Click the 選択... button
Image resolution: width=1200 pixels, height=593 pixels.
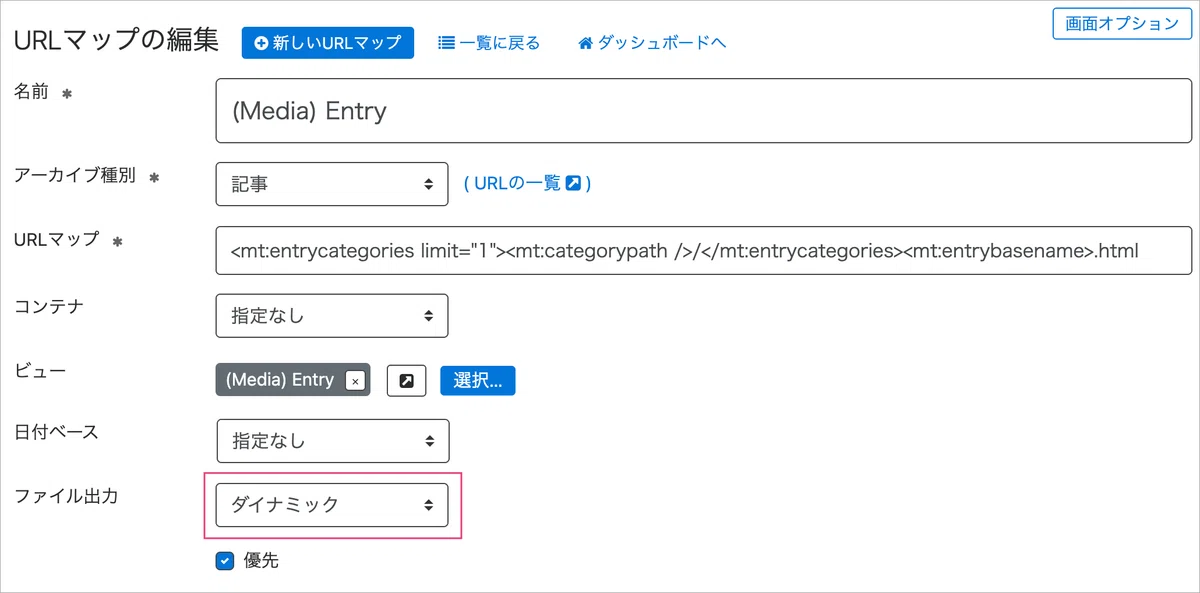tap(478, 380)
